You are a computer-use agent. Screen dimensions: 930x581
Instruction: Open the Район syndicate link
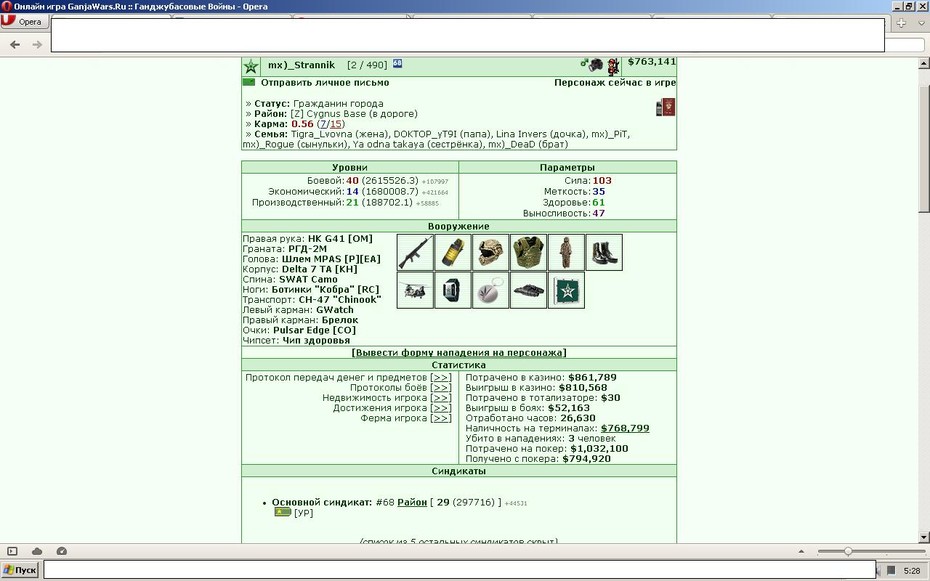point(412,502)
